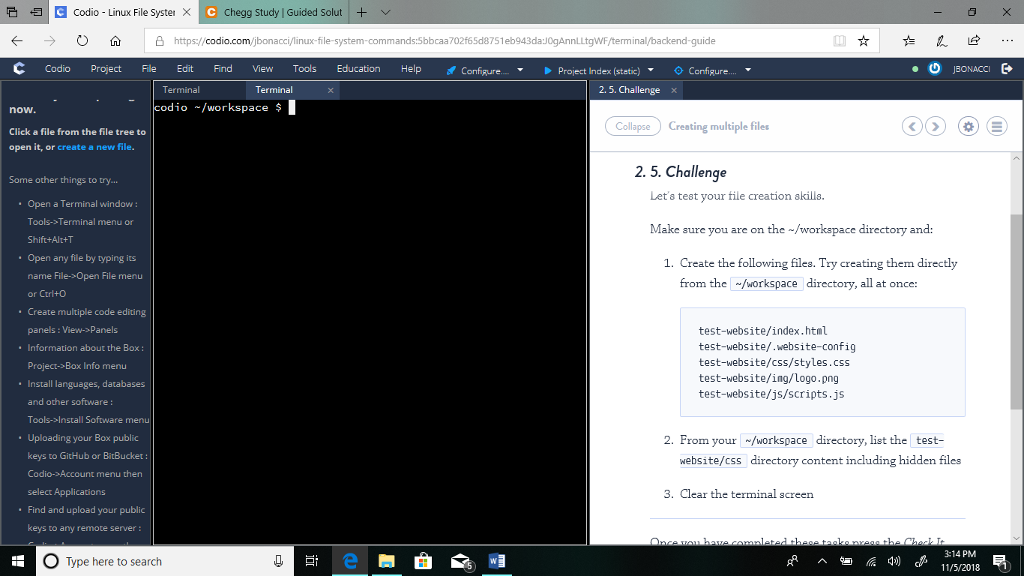Click the blue power icon in Codio
This screenshot has height=576, width=1024.
point(935,69)
